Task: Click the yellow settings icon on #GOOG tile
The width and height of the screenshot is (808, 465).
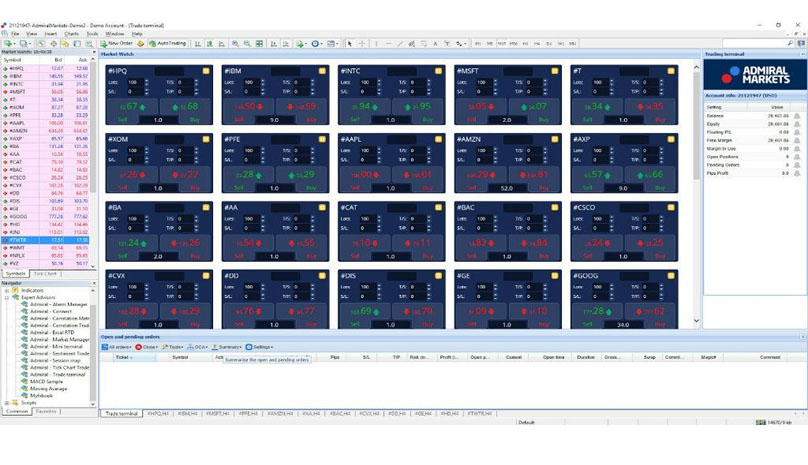Action: [x=671, y=276]
